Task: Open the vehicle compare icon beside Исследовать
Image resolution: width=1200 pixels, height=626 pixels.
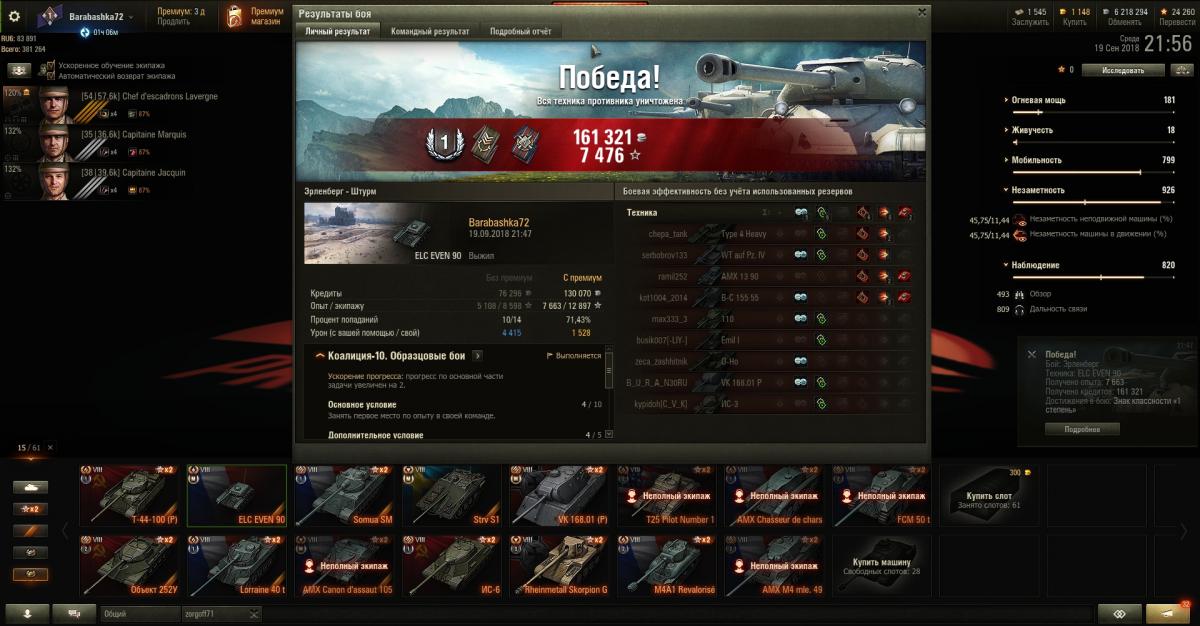Action: click(1183, 70)
